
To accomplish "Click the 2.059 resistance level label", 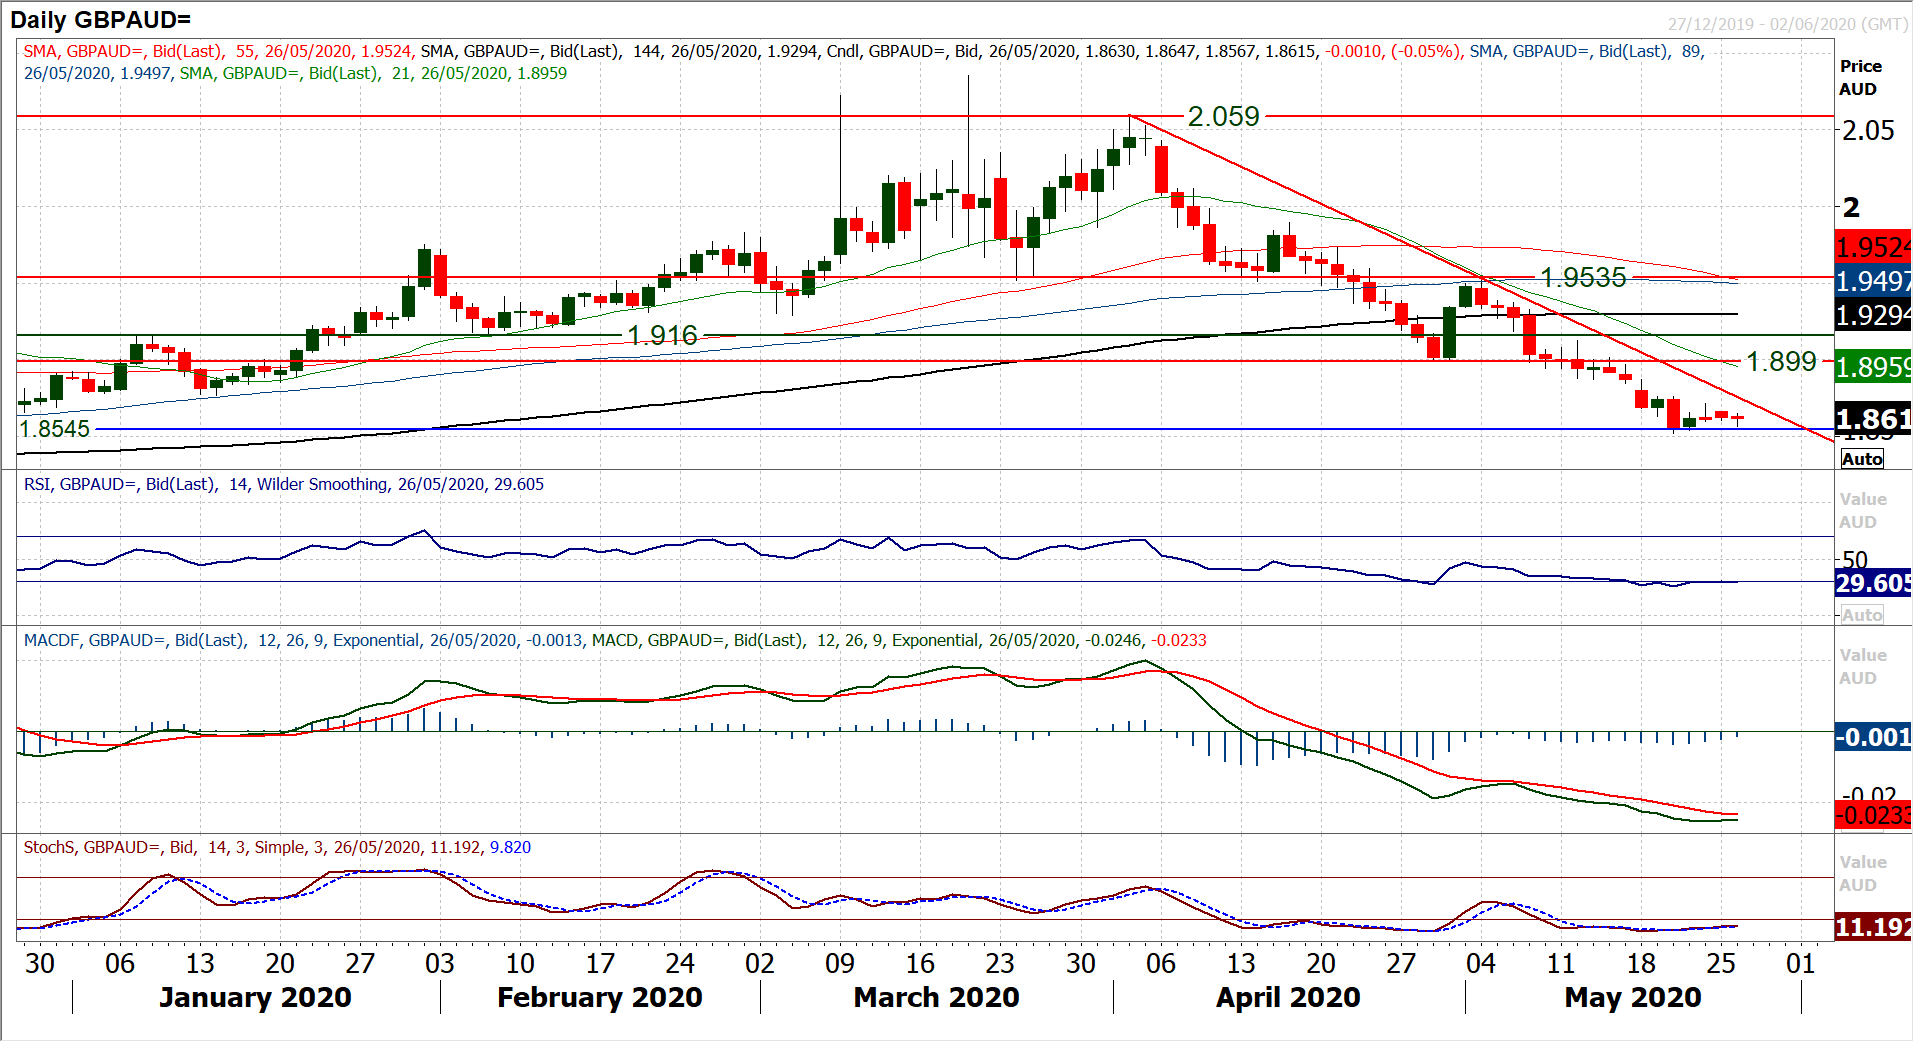I will (x=1223, y=116).
